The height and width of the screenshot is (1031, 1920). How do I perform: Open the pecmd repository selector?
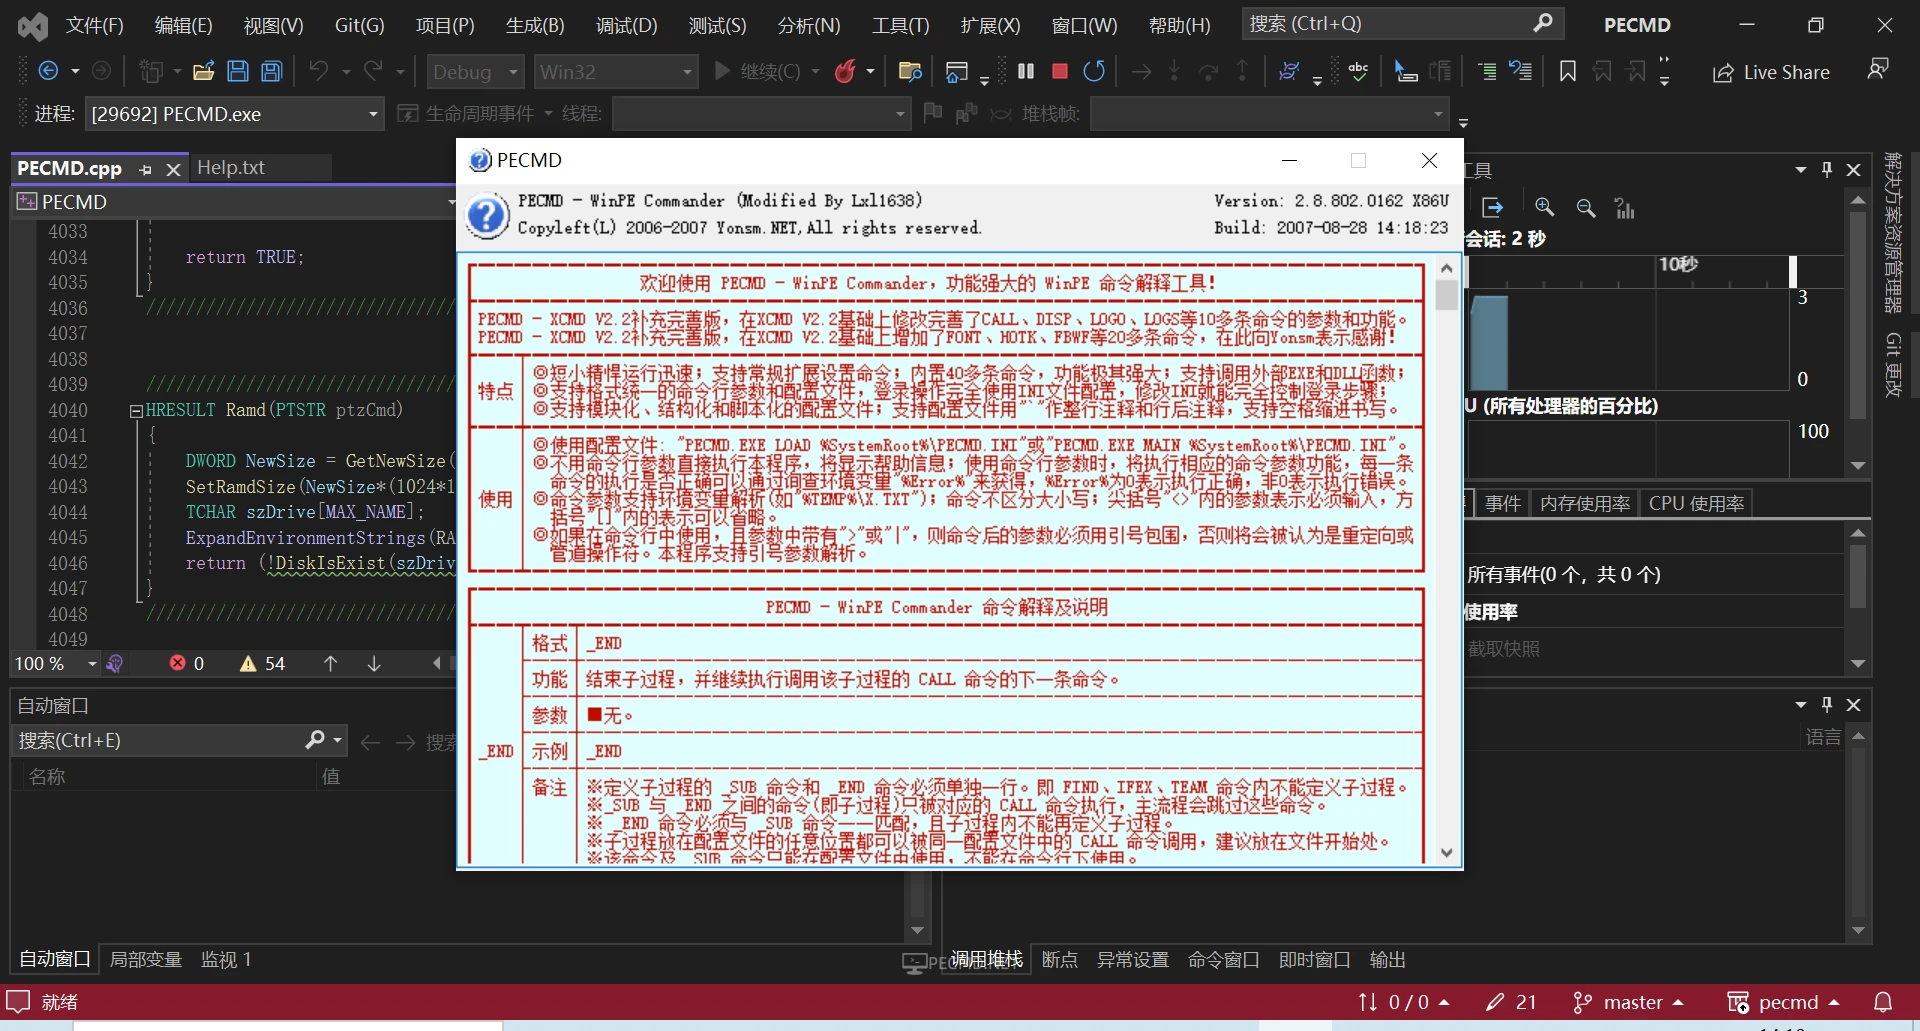1783,1002
